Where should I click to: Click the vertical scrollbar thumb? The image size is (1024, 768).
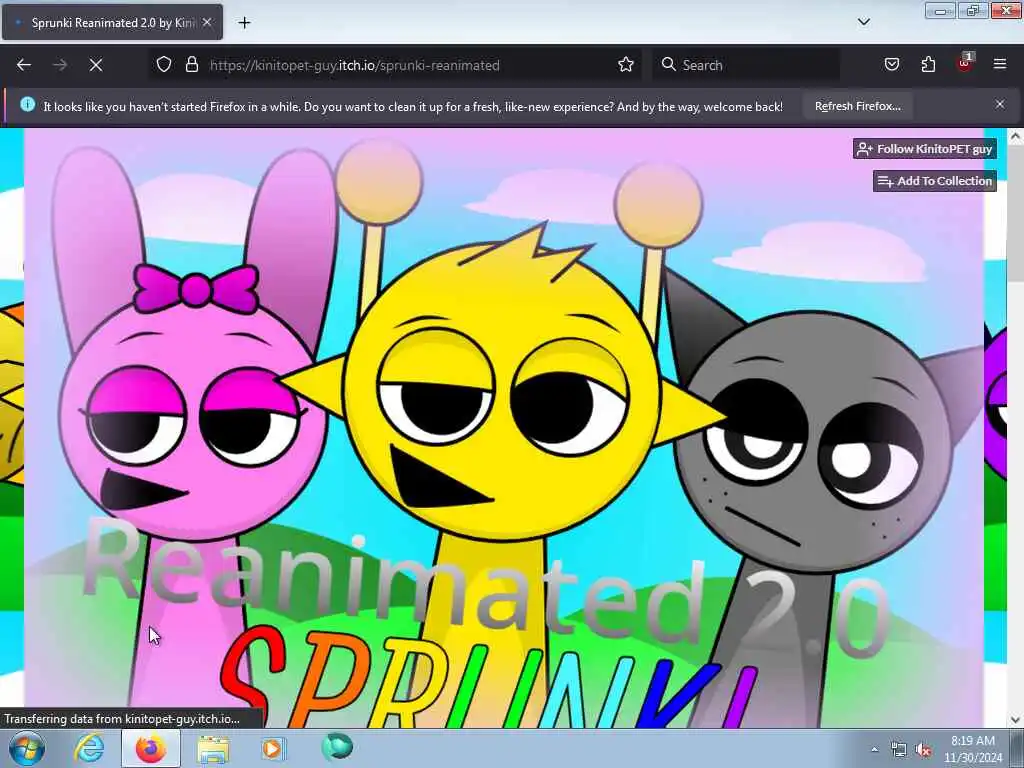pyautogui.click(x=1016, y=214)
